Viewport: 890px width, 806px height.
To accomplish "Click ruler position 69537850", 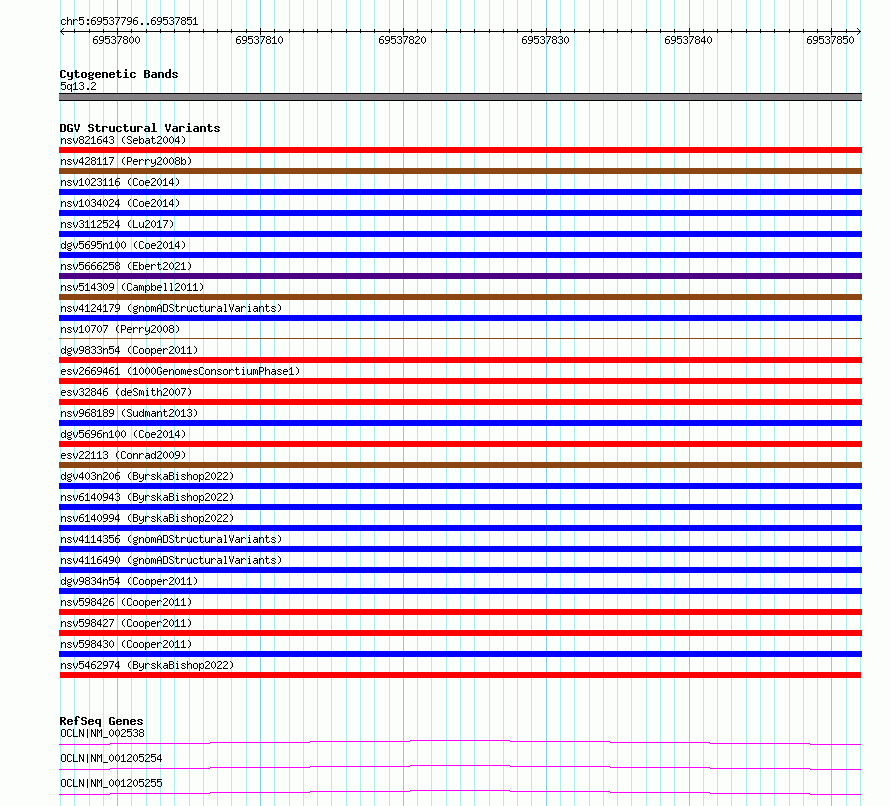I will [x=830, y=40].
